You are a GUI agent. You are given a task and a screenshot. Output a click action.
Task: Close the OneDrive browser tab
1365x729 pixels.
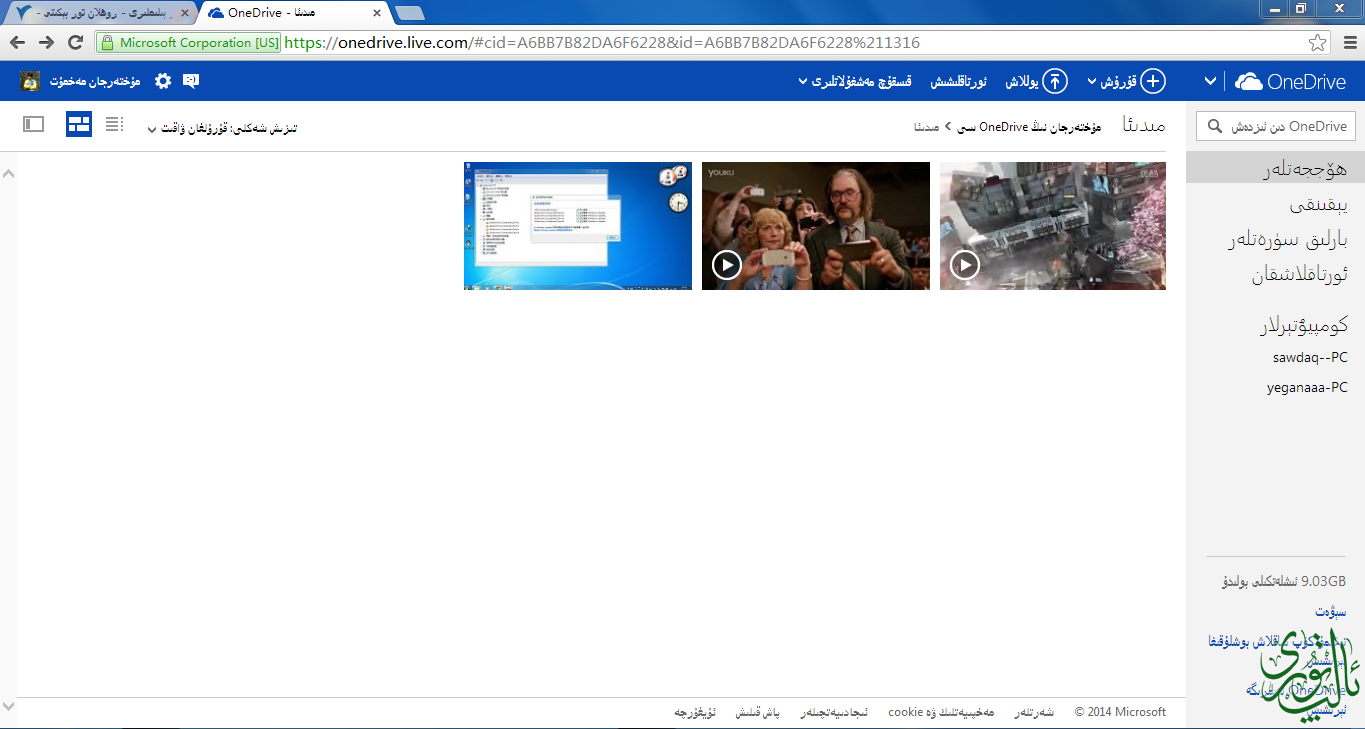point(377,13)
